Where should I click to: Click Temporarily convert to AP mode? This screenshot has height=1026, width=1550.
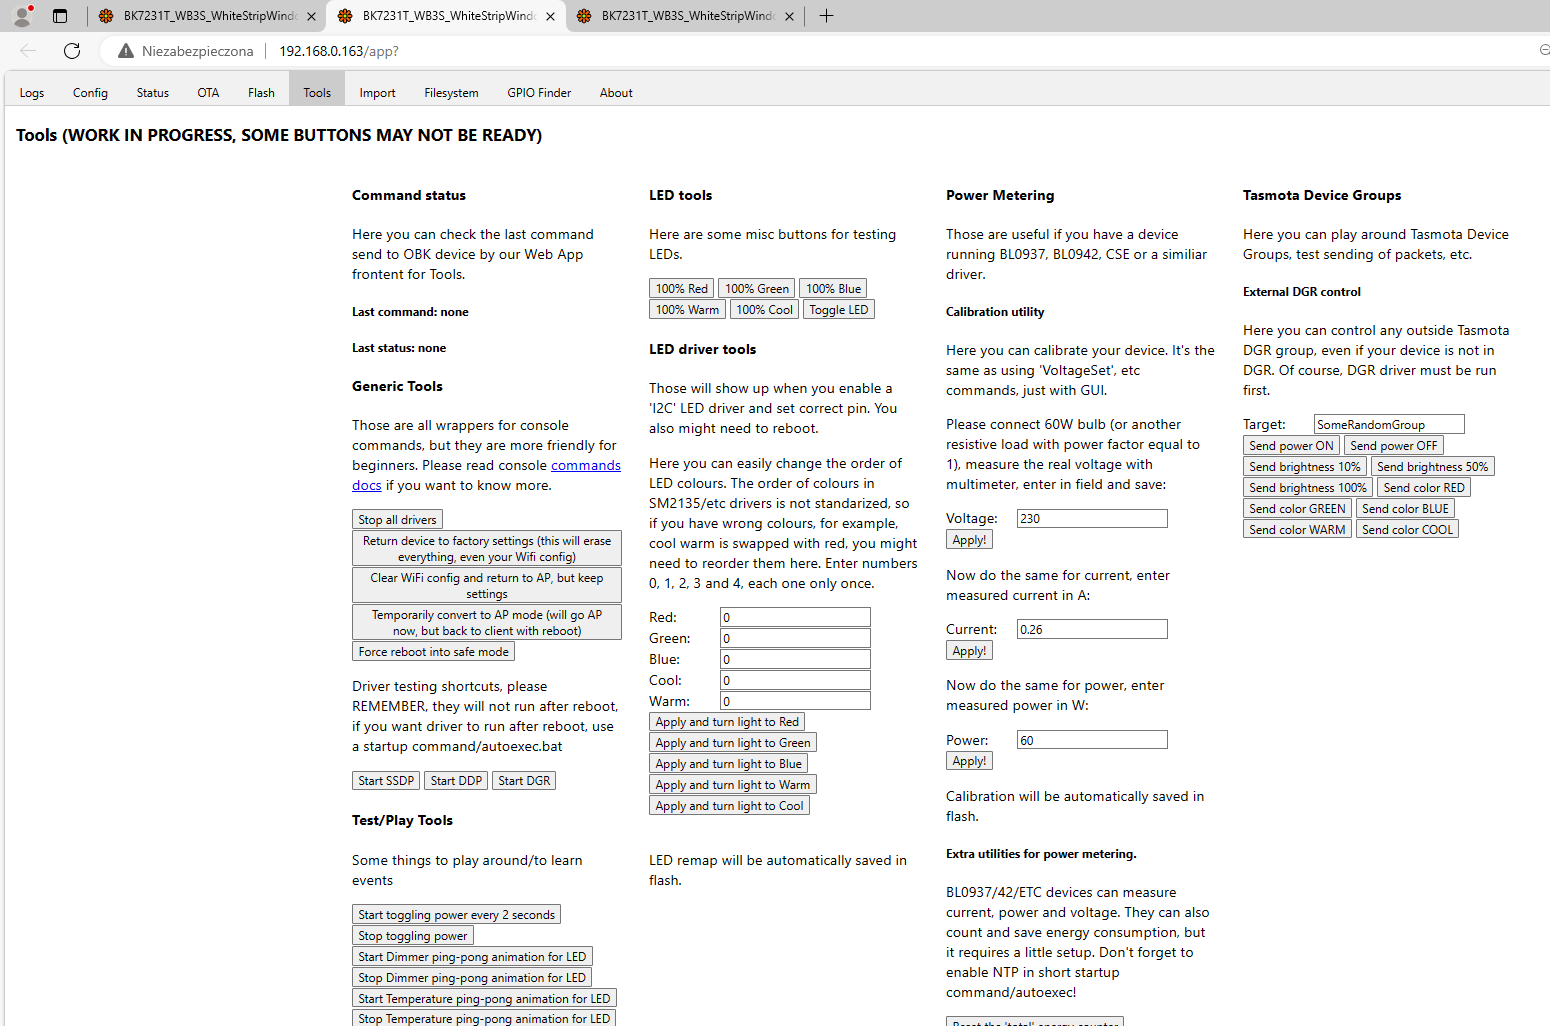[x=487, y=622]
